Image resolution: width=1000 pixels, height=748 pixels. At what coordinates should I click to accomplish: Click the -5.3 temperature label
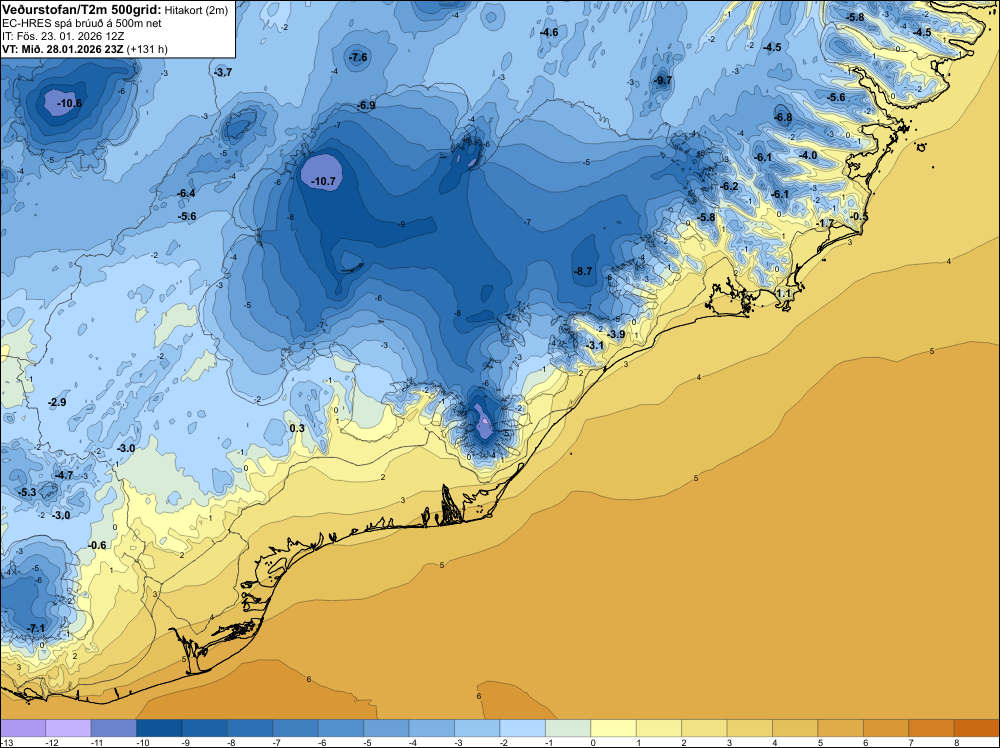(x=27, y=492)
